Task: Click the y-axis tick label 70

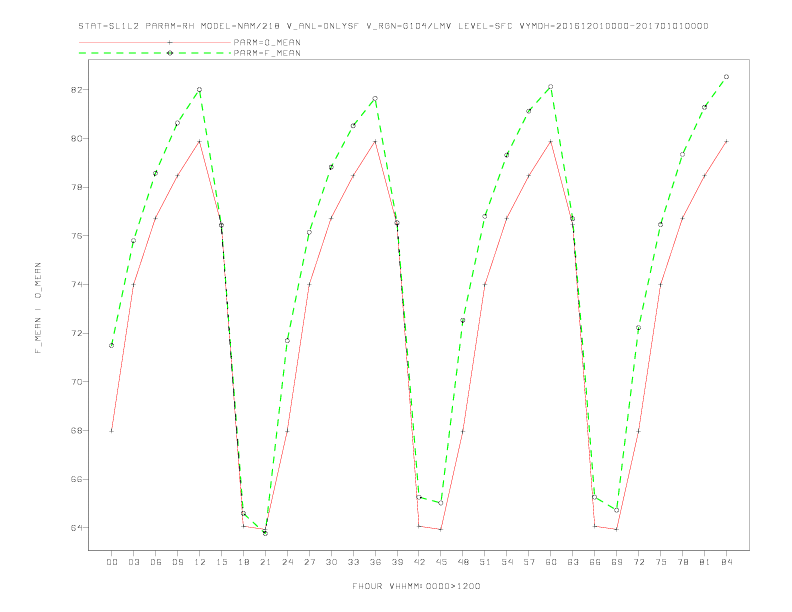Action: click(76, 382)
